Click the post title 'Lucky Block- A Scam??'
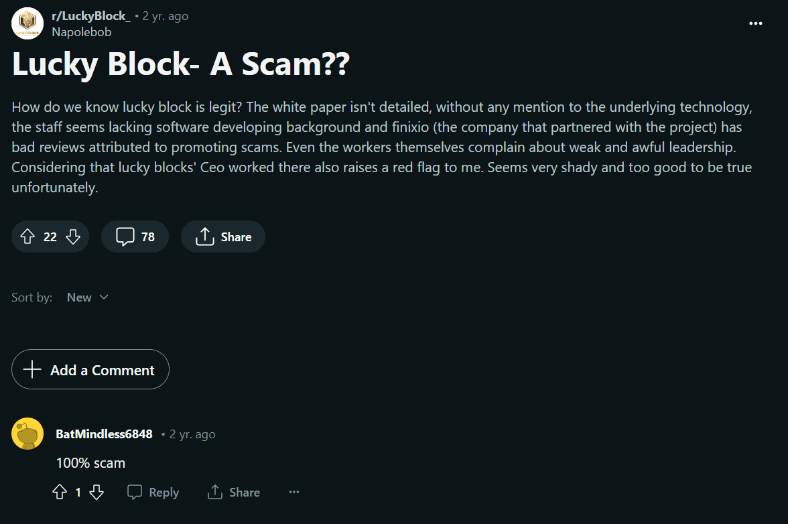The image size is (788, 524). pyautogui.click(x=181, y=65)
